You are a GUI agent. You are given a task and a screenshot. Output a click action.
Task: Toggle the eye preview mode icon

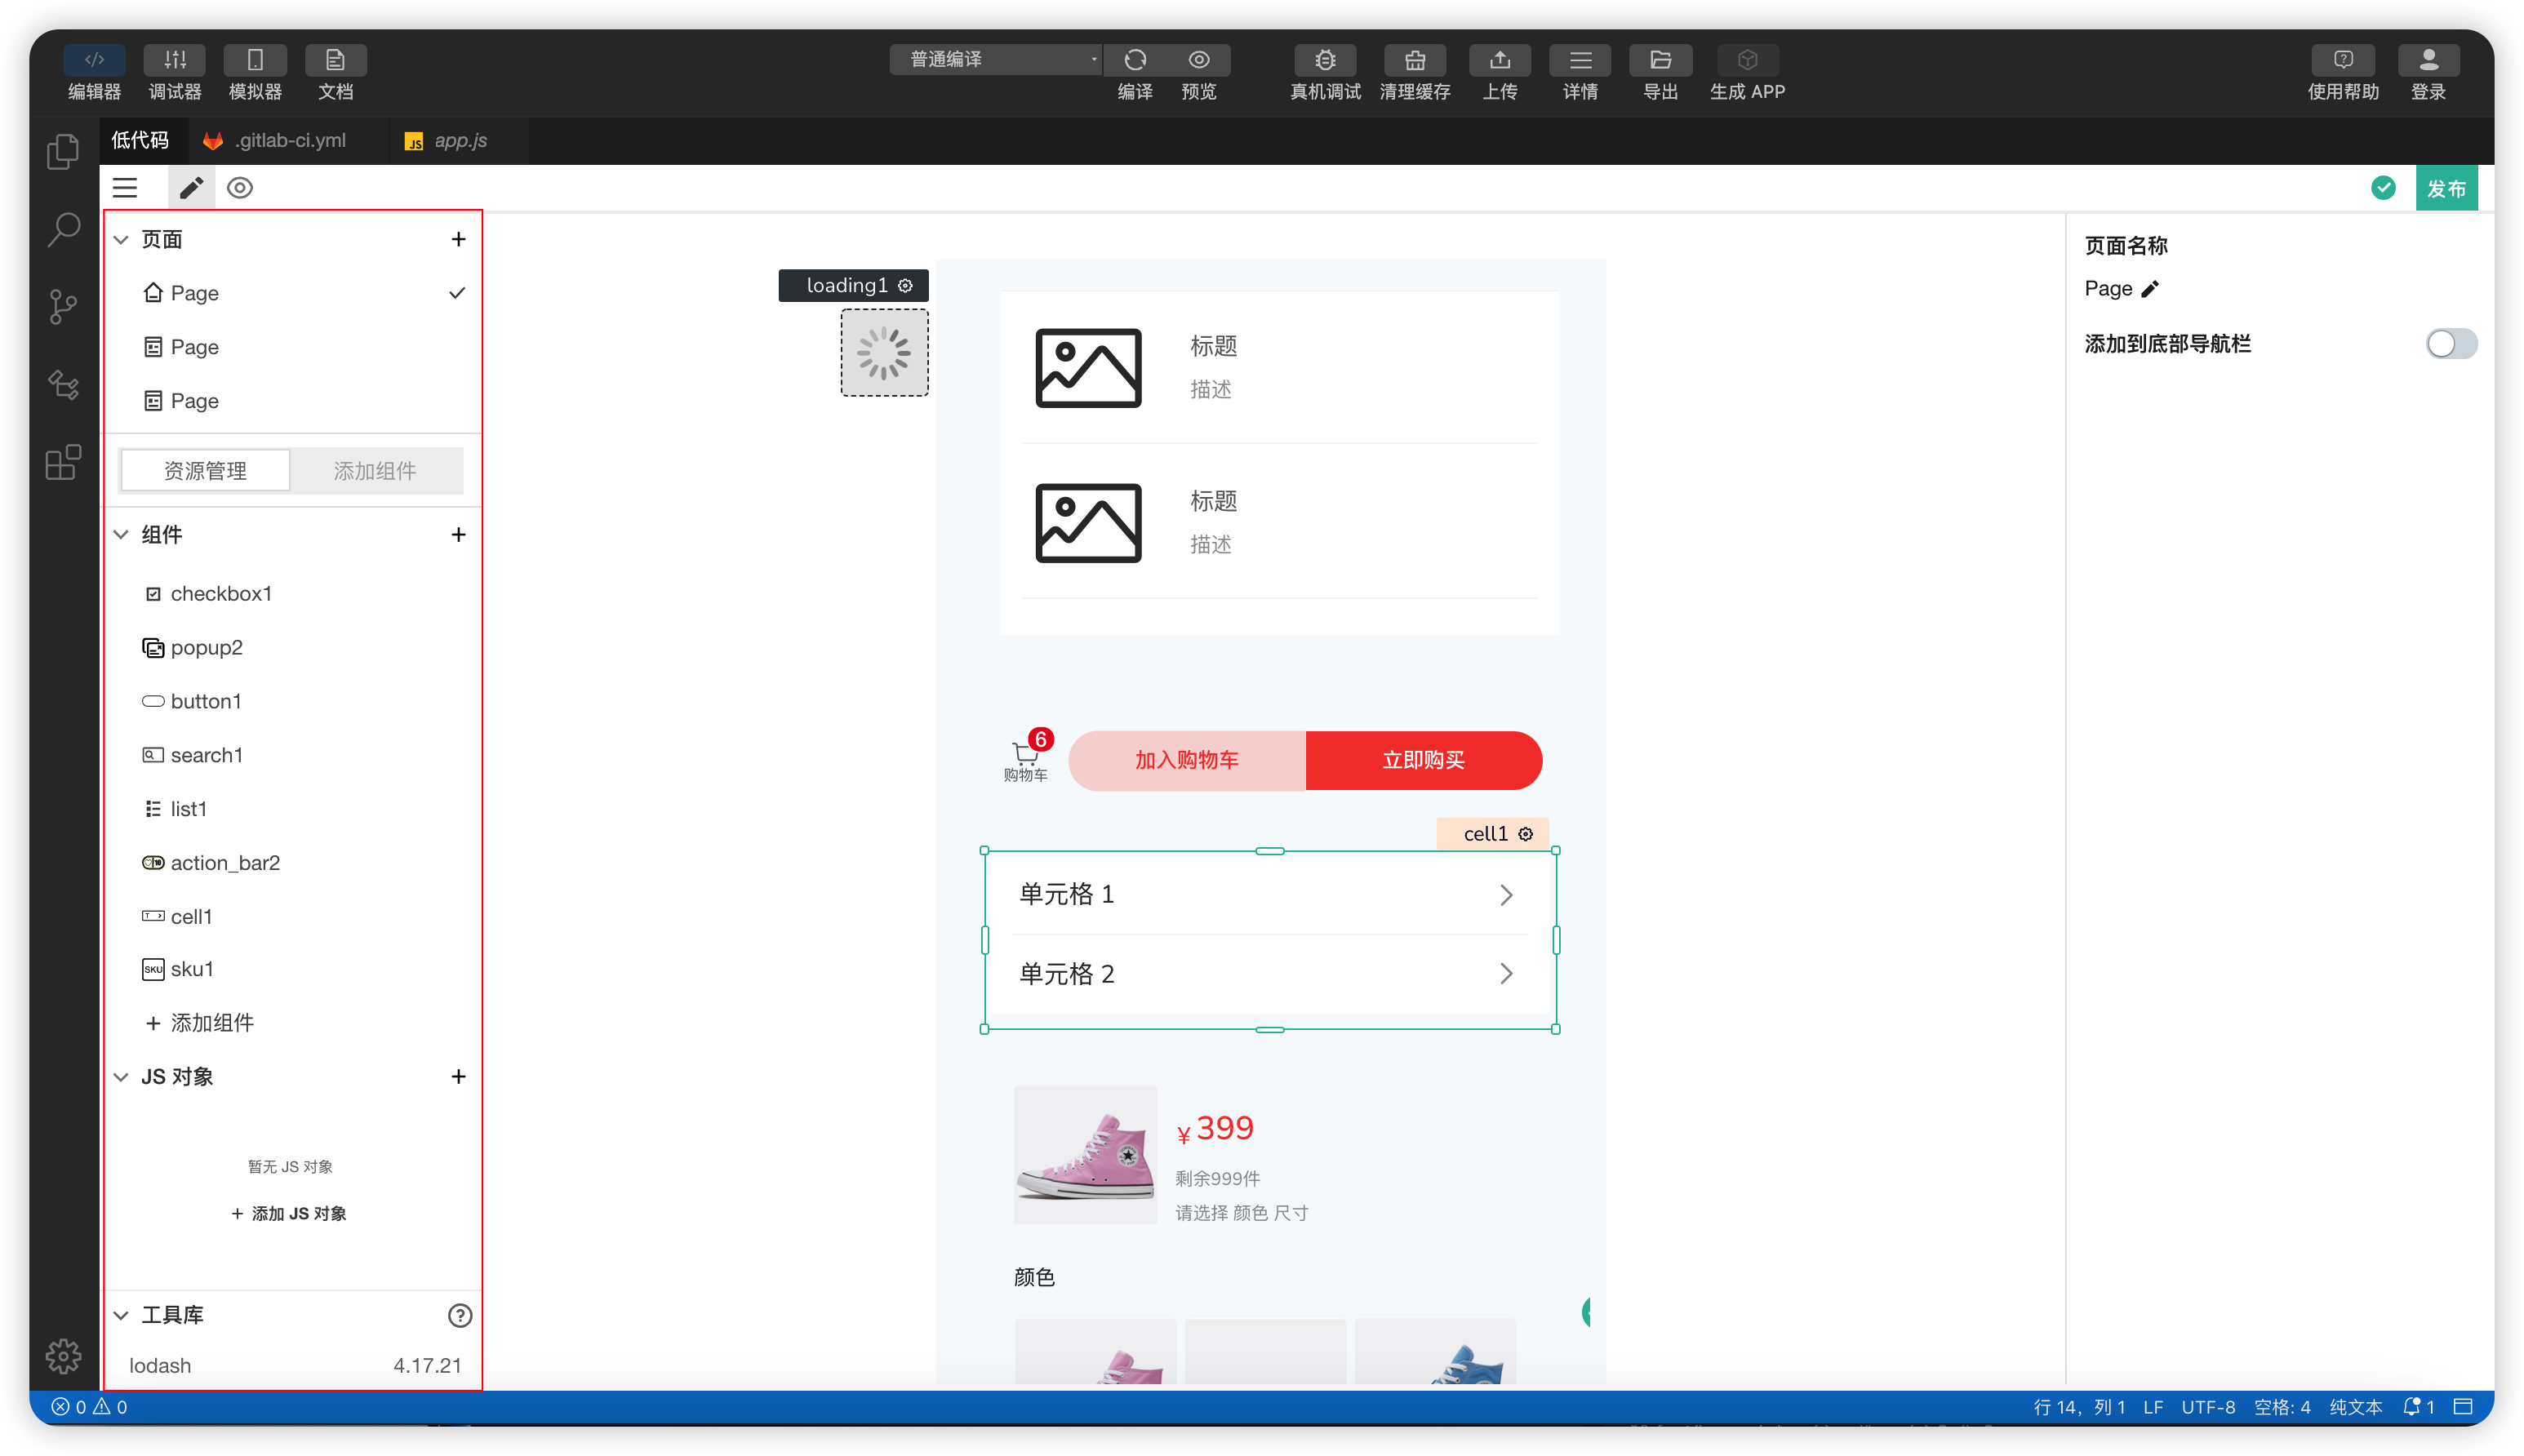(x=240, y=188)
